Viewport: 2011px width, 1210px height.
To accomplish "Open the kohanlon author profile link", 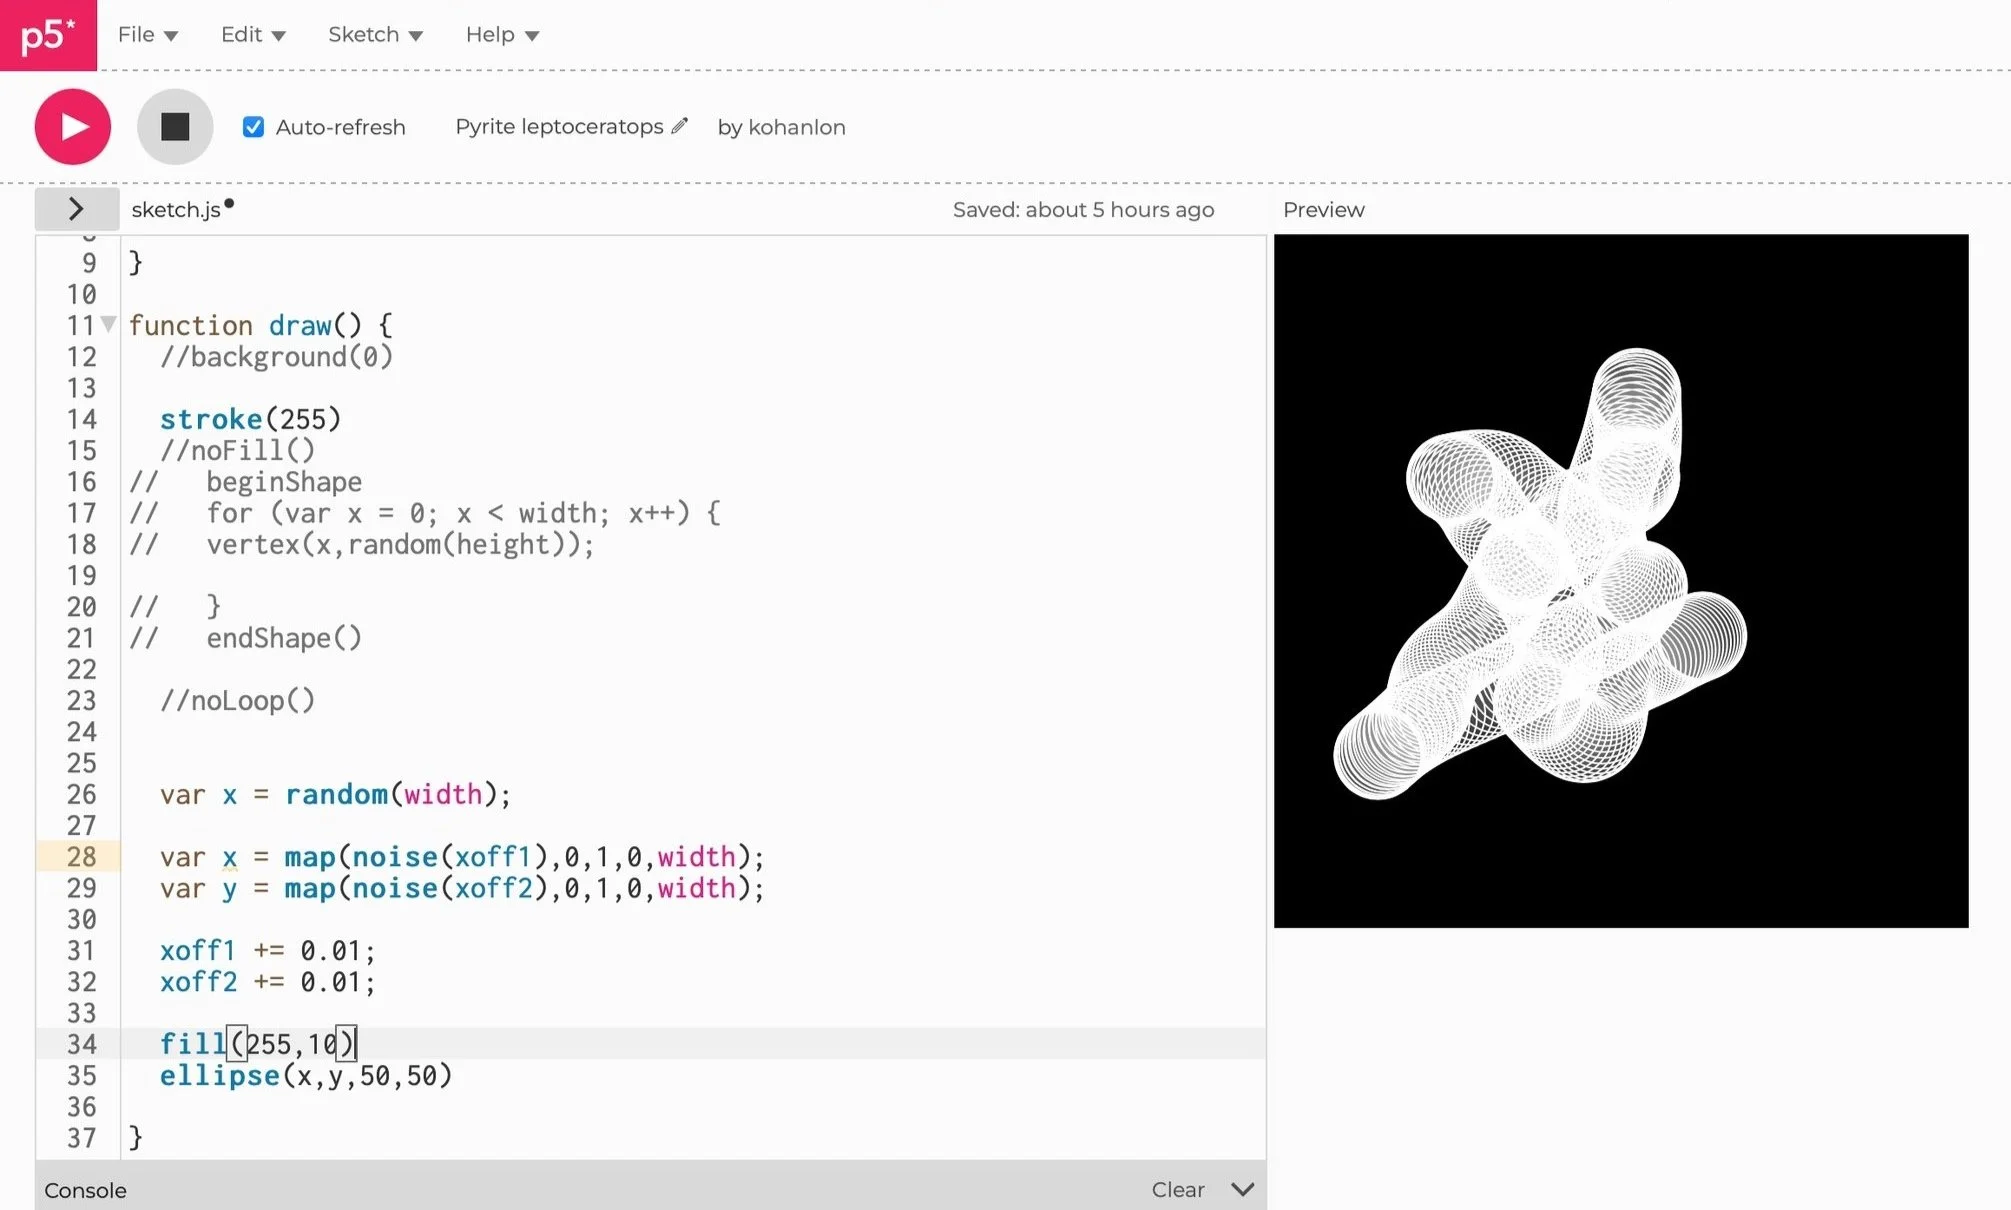I will tap(796, 127).
